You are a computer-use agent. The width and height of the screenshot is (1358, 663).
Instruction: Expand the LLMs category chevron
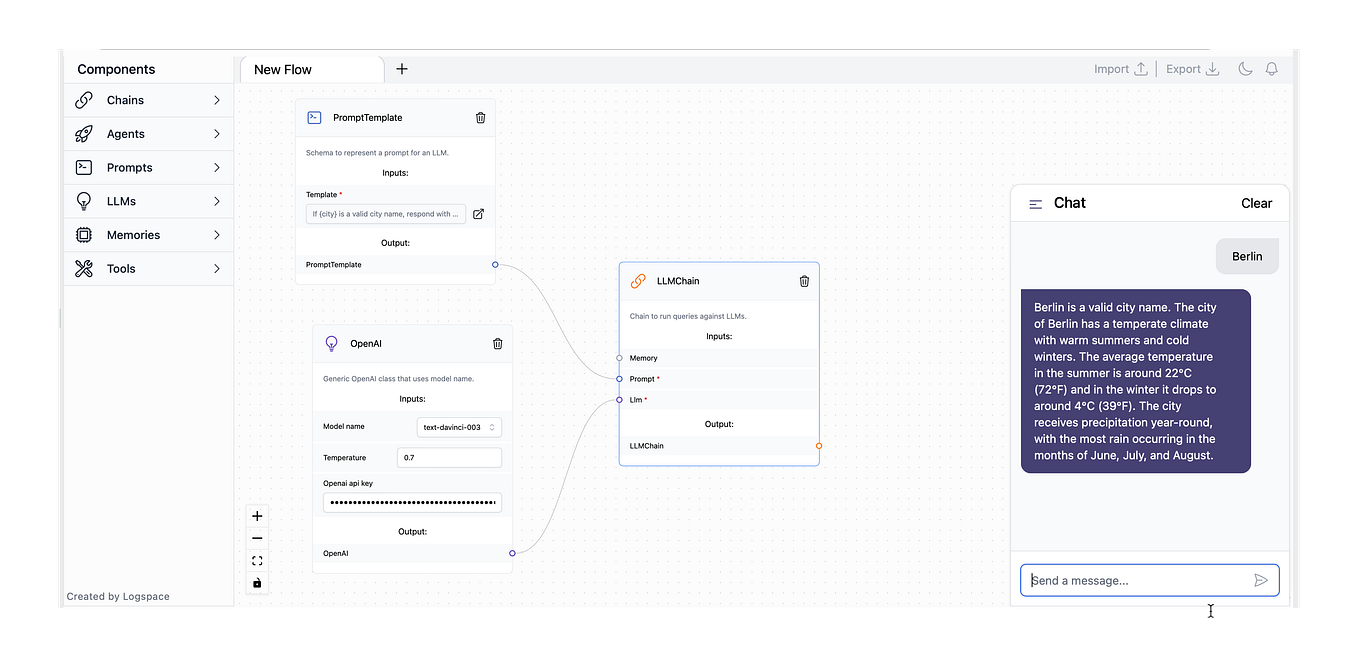[217, 201]
